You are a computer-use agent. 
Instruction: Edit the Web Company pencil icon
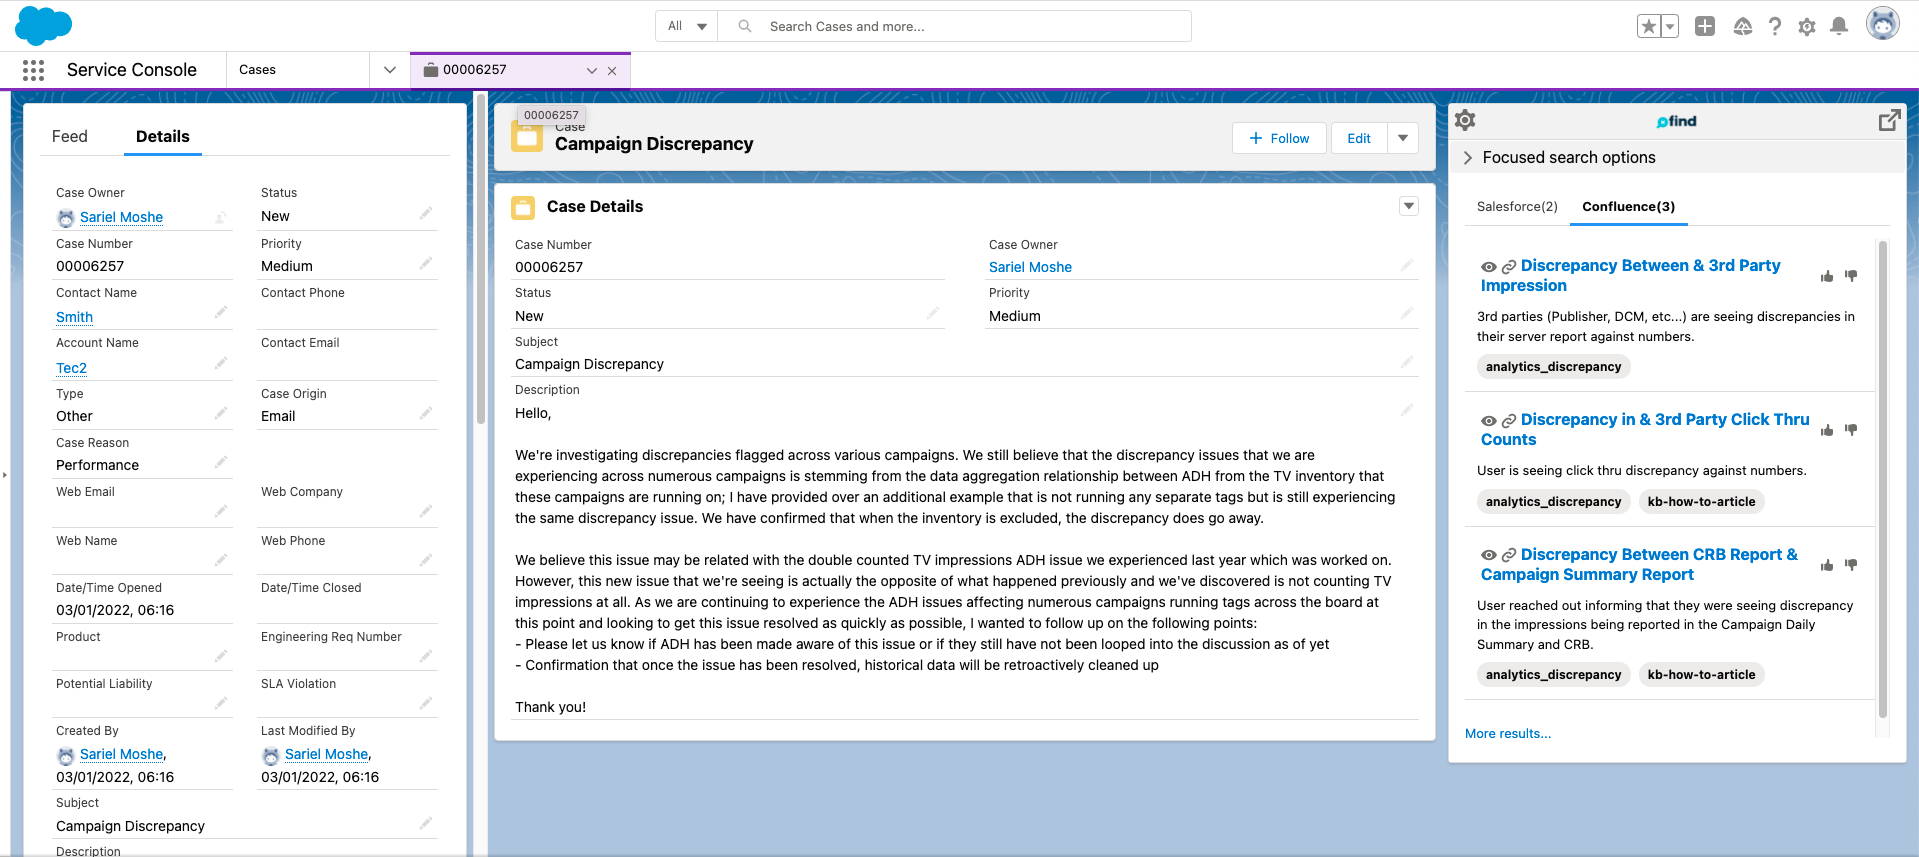click(x=425, y=511)
